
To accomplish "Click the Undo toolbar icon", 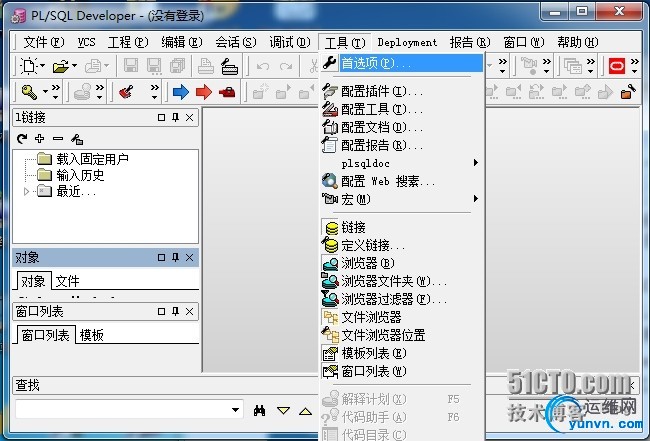I will point(263,66).
